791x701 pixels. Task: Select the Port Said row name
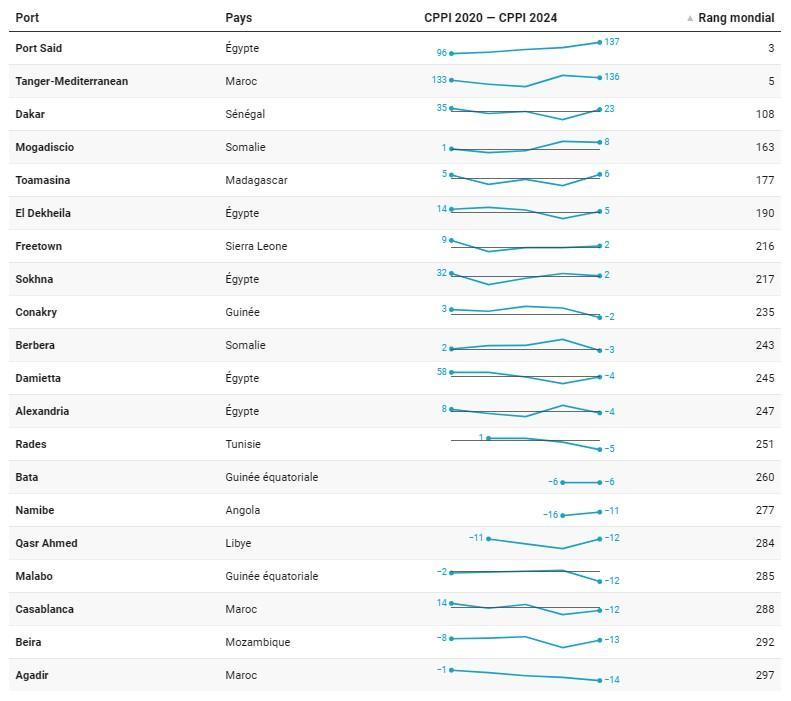pyautogui.click(x=39, y=48)
